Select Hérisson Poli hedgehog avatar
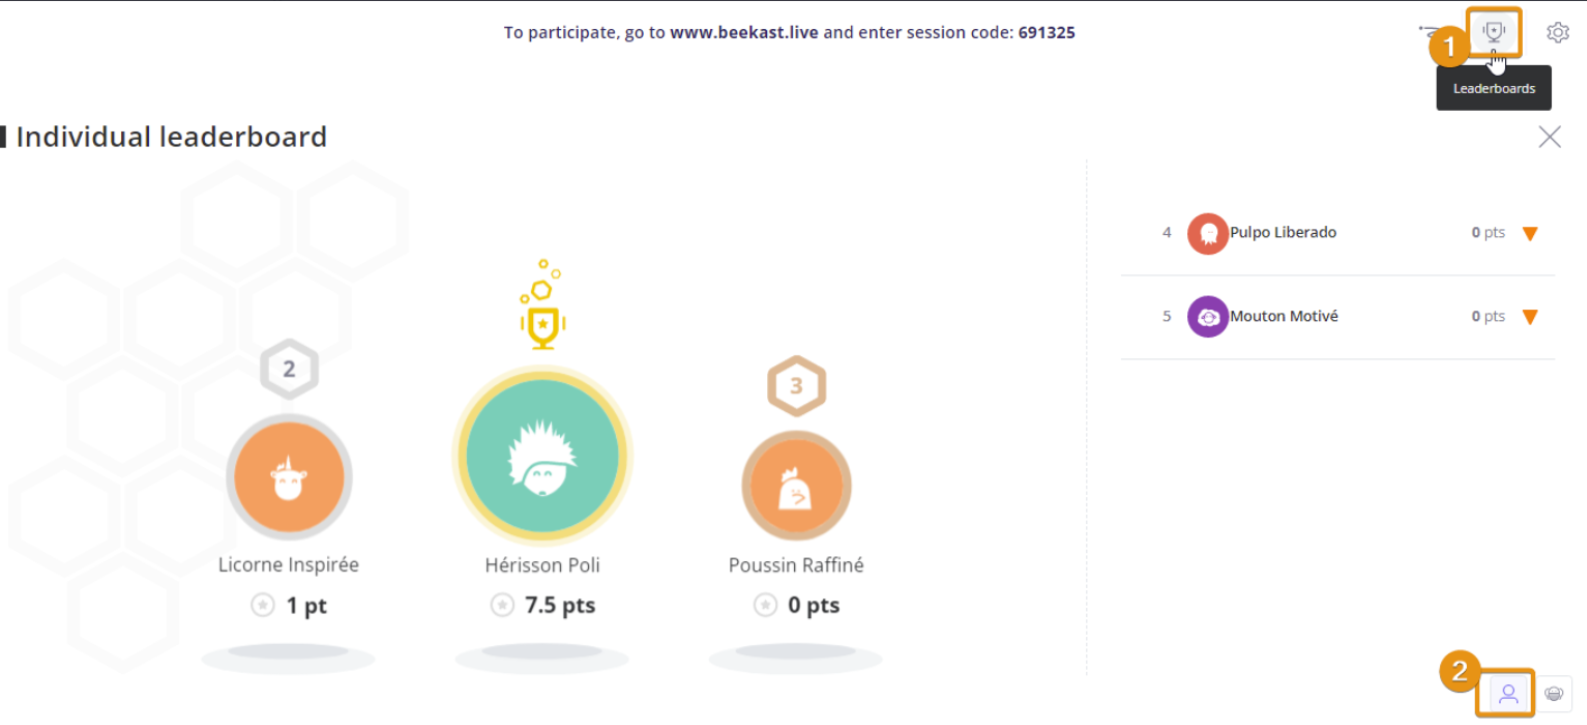 point(543,456)
